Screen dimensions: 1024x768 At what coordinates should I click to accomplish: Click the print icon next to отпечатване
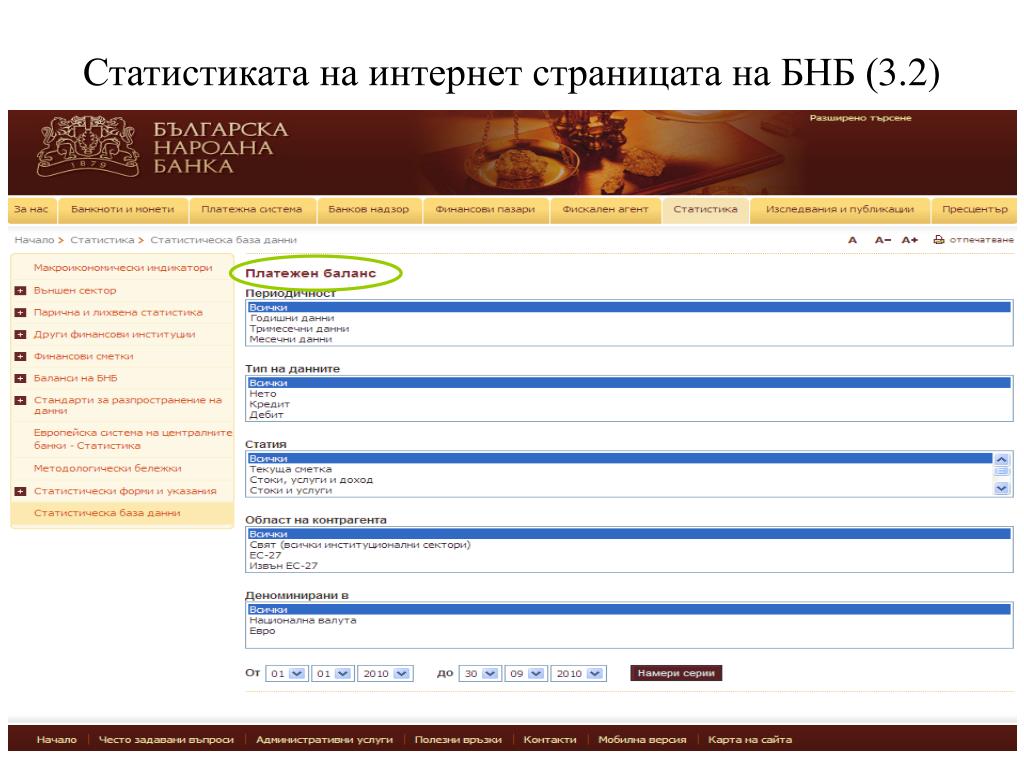[939, 240]
